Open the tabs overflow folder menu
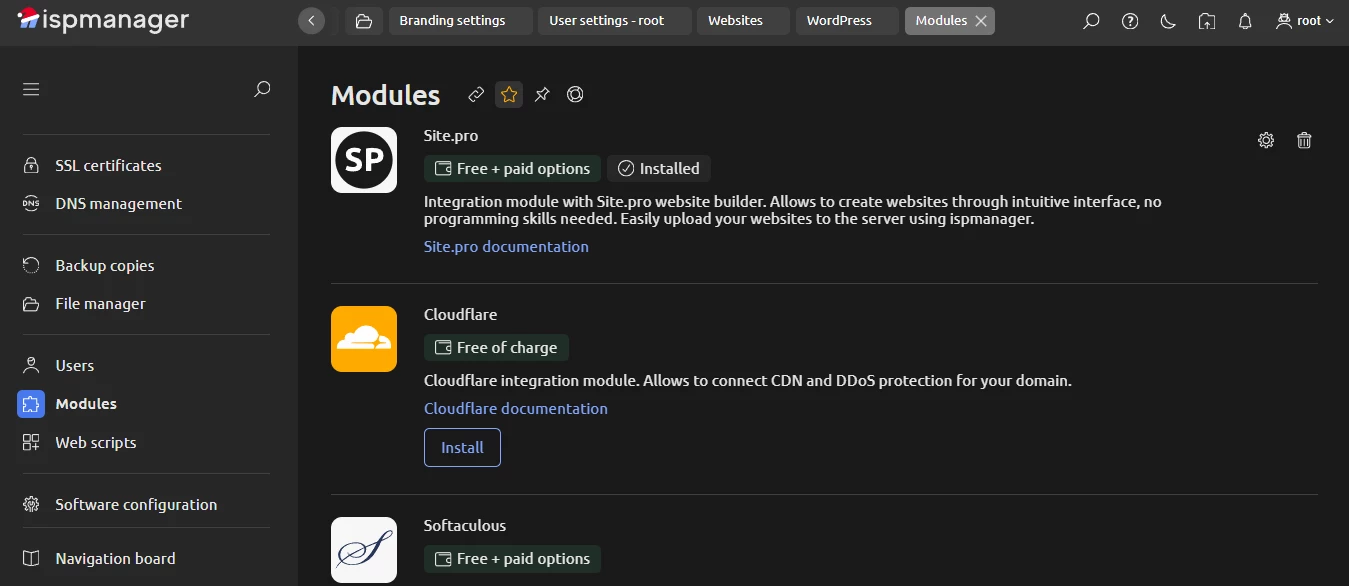This screenshot has width=1349, height=586. 363,20
